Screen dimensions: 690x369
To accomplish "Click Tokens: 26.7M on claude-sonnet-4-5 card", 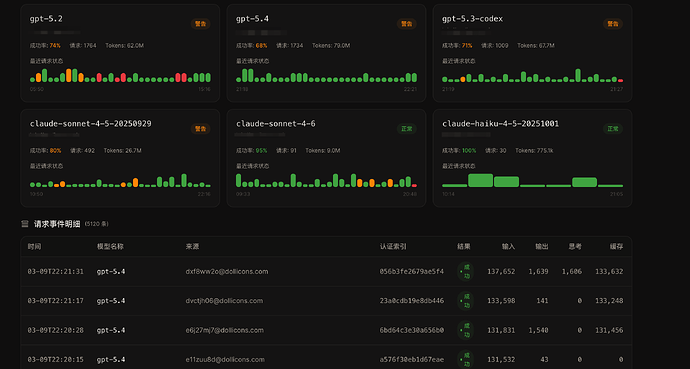I will (x=123, y=151).
